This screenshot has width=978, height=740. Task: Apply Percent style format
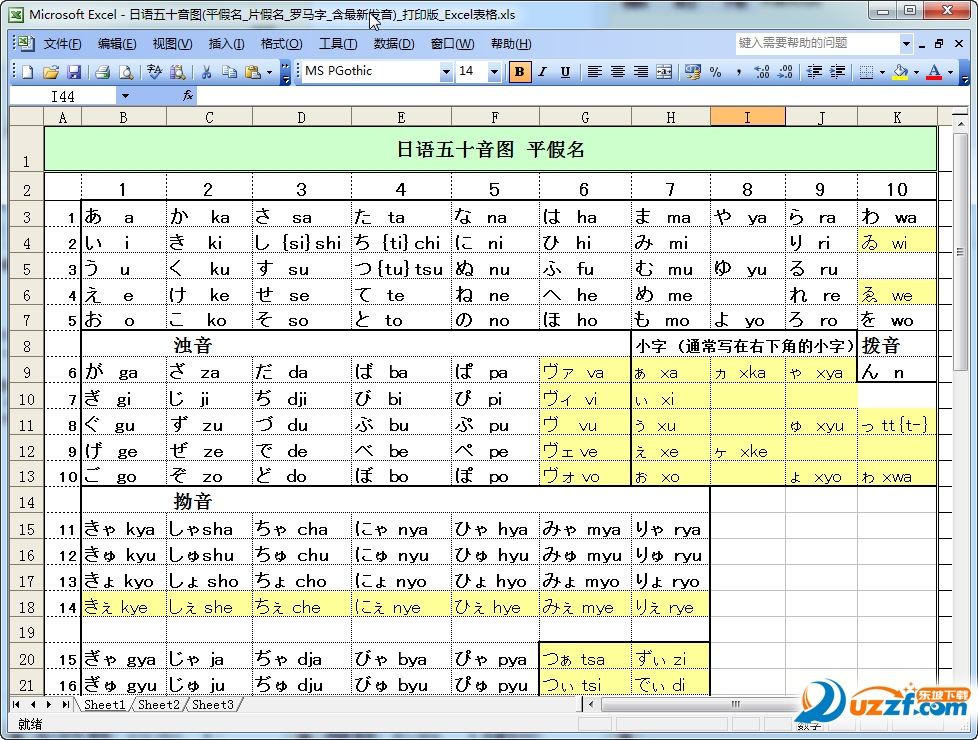[715, 72]
